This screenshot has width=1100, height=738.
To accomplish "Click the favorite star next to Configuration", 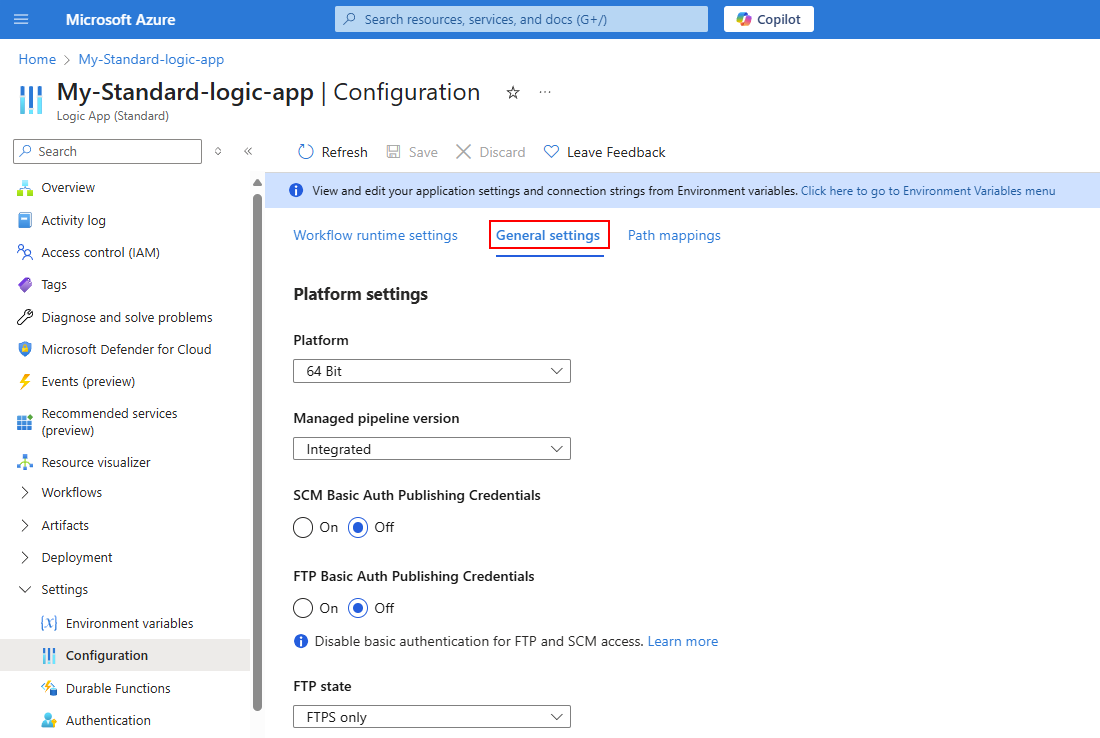I will [512, 92].
